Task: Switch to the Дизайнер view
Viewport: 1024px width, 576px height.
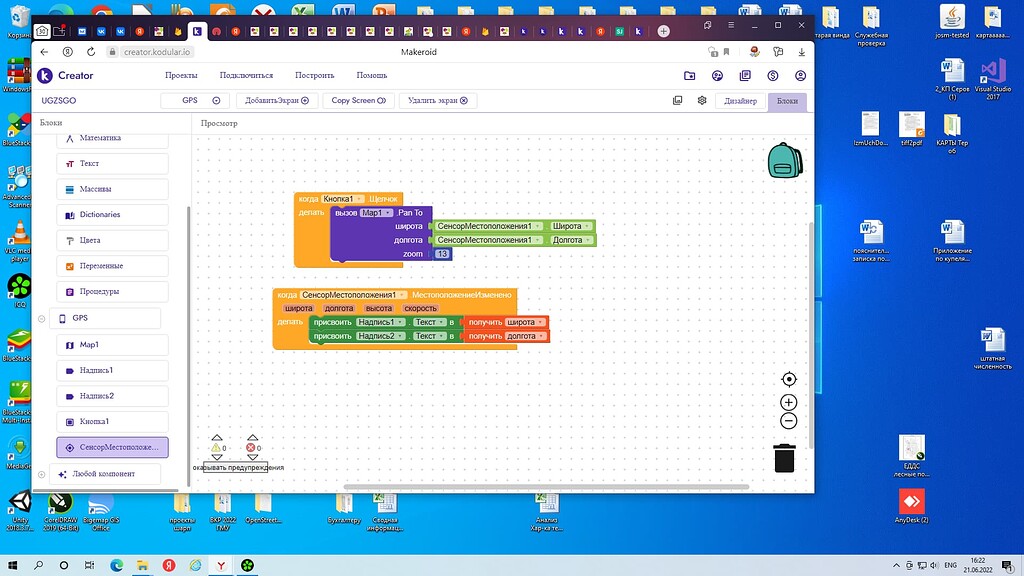Action: click(x=740, y=101)
